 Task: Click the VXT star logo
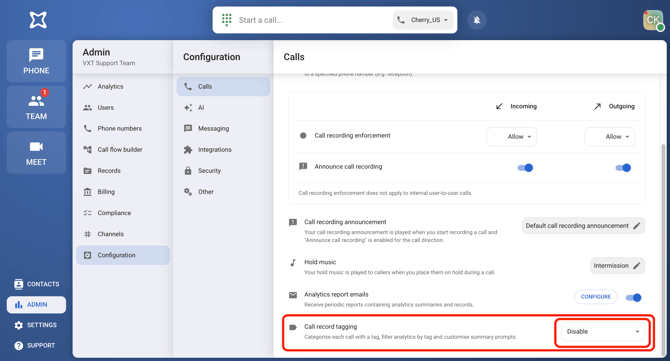38,20
